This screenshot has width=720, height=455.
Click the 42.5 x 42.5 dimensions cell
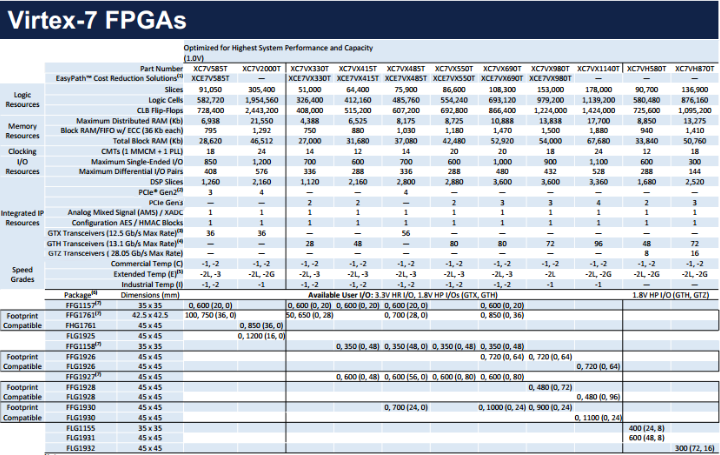[x=150, y=315]
